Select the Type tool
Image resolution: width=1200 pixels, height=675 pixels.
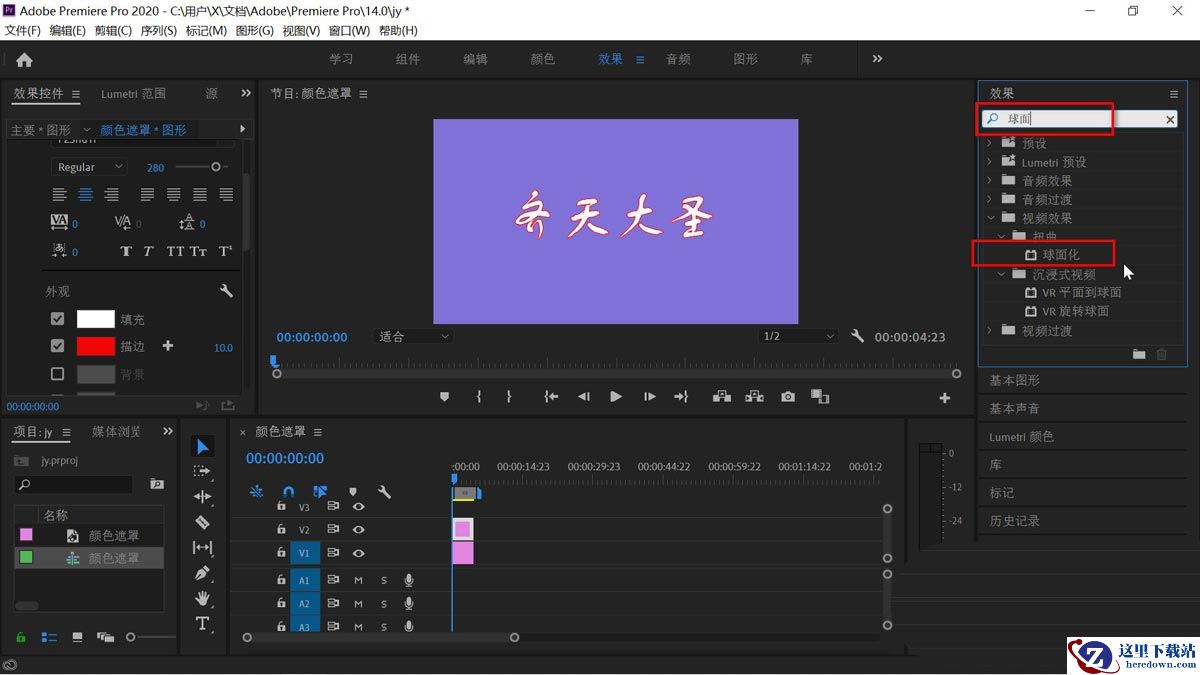tap(202, 624)
